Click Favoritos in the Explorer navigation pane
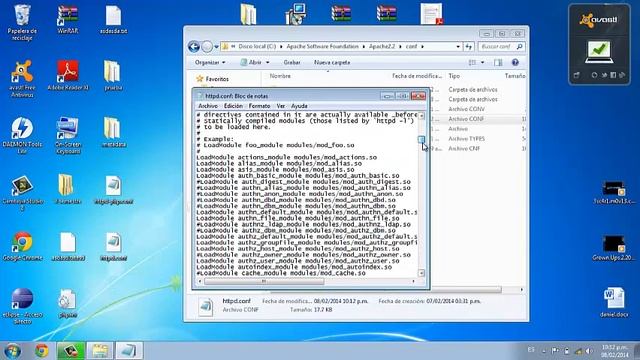This screenshot has width=640, height=360. 217,79
